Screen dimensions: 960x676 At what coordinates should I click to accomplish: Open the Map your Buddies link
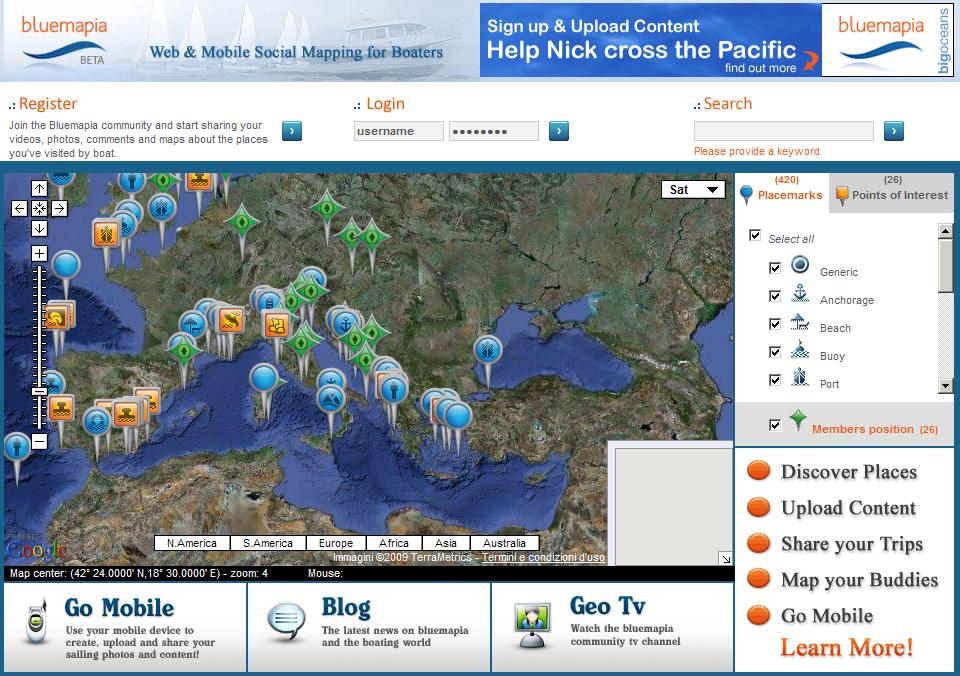tap(859, 580)
